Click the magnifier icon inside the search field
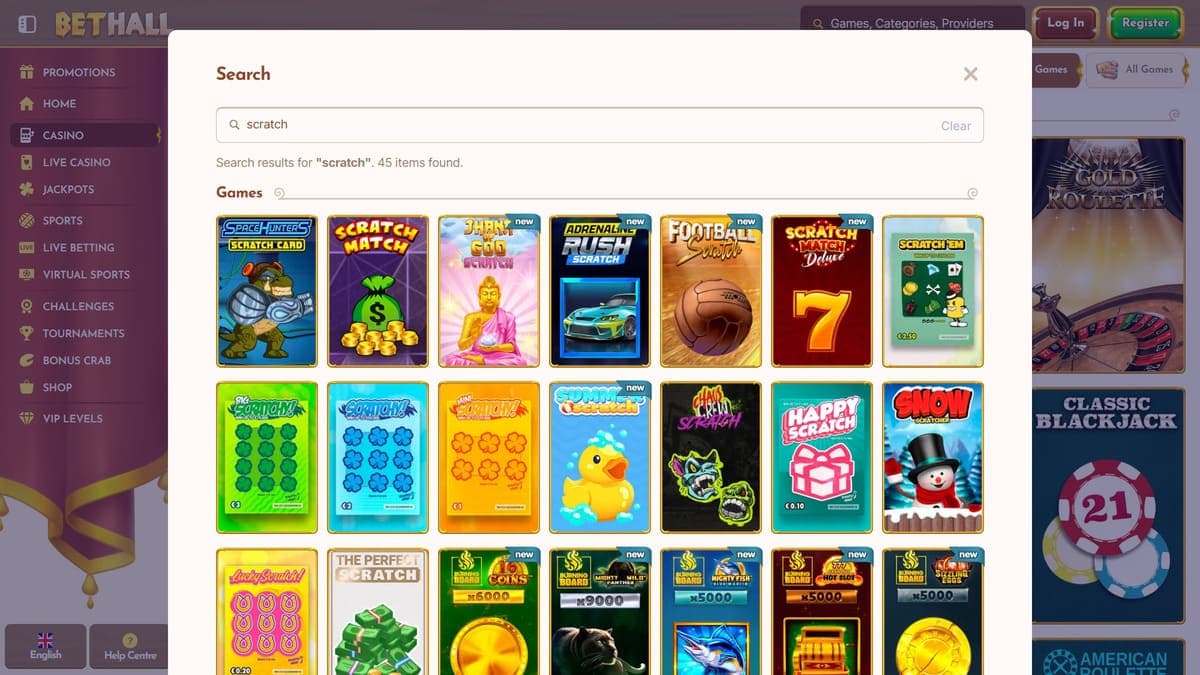 pyautogui.click(x=235, y=125)
